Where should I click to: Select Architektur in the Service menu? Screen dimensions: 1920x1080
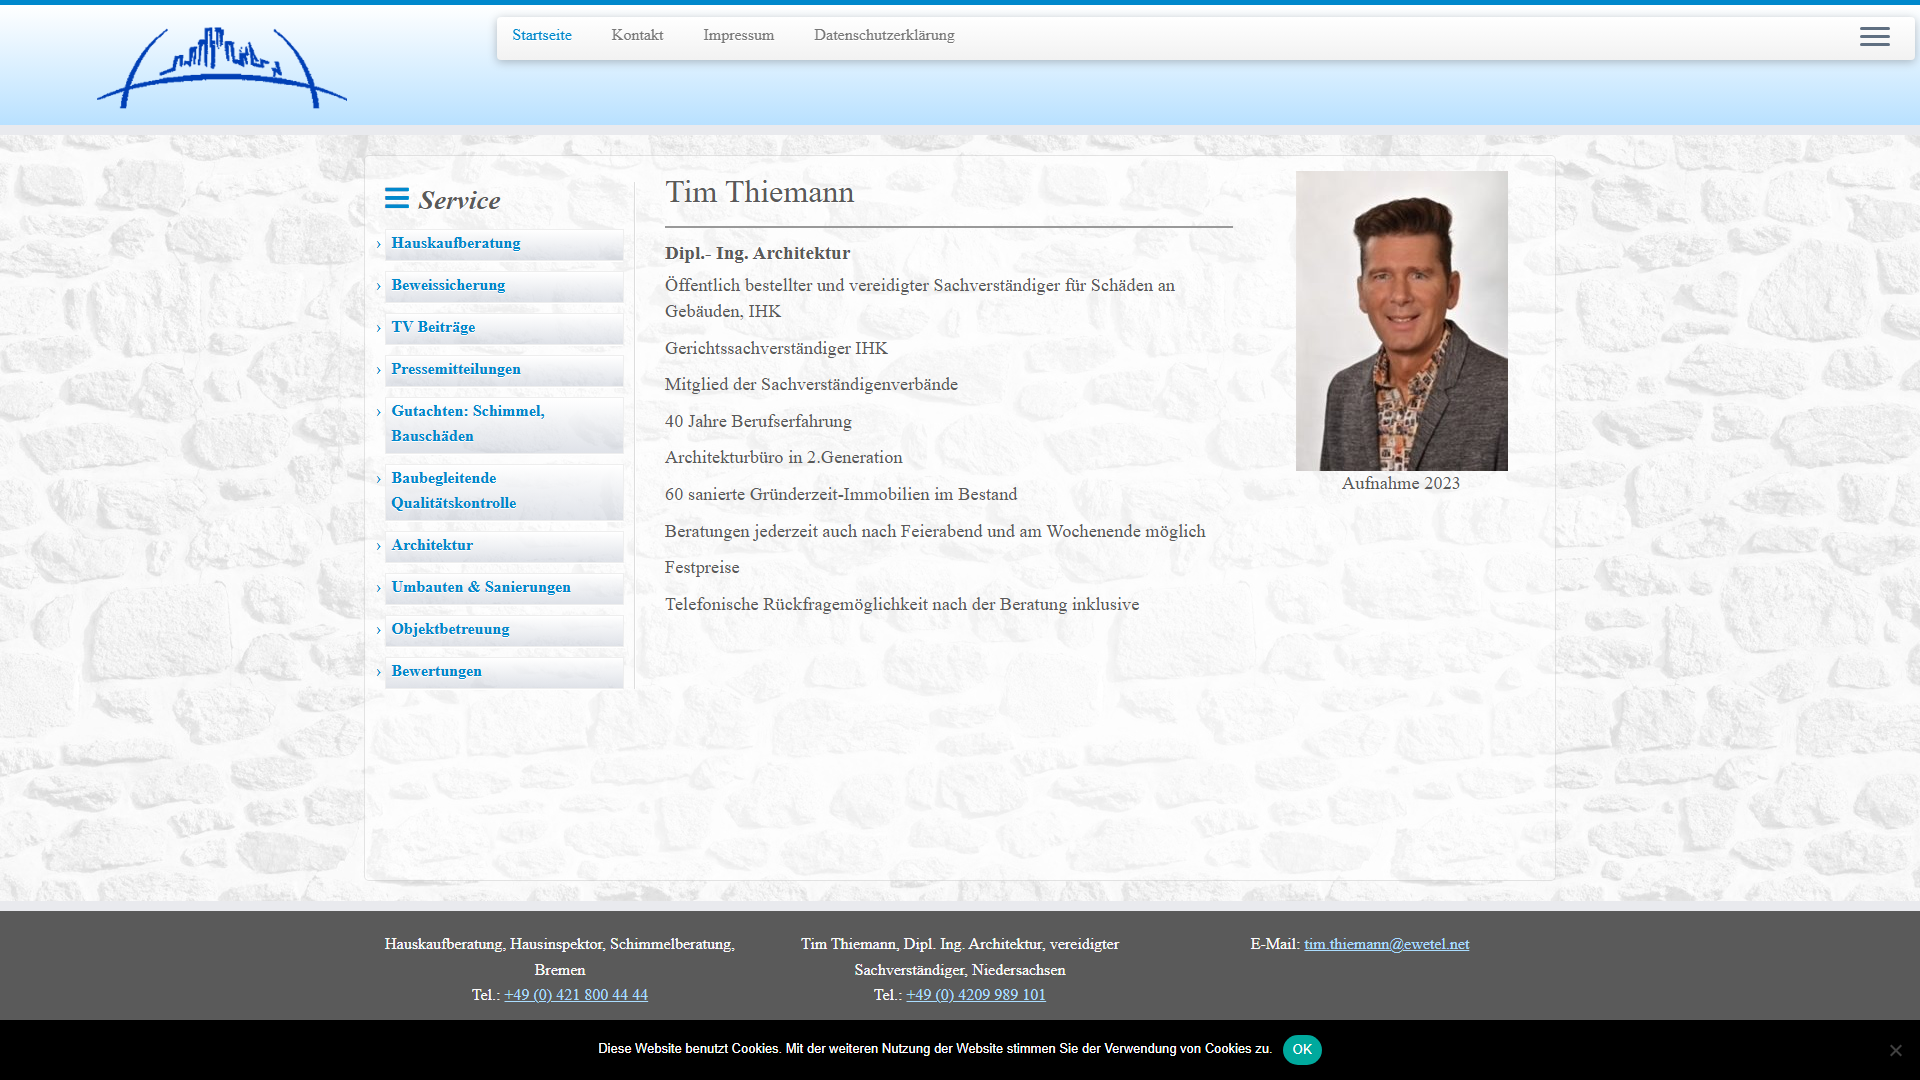(504, 546)
